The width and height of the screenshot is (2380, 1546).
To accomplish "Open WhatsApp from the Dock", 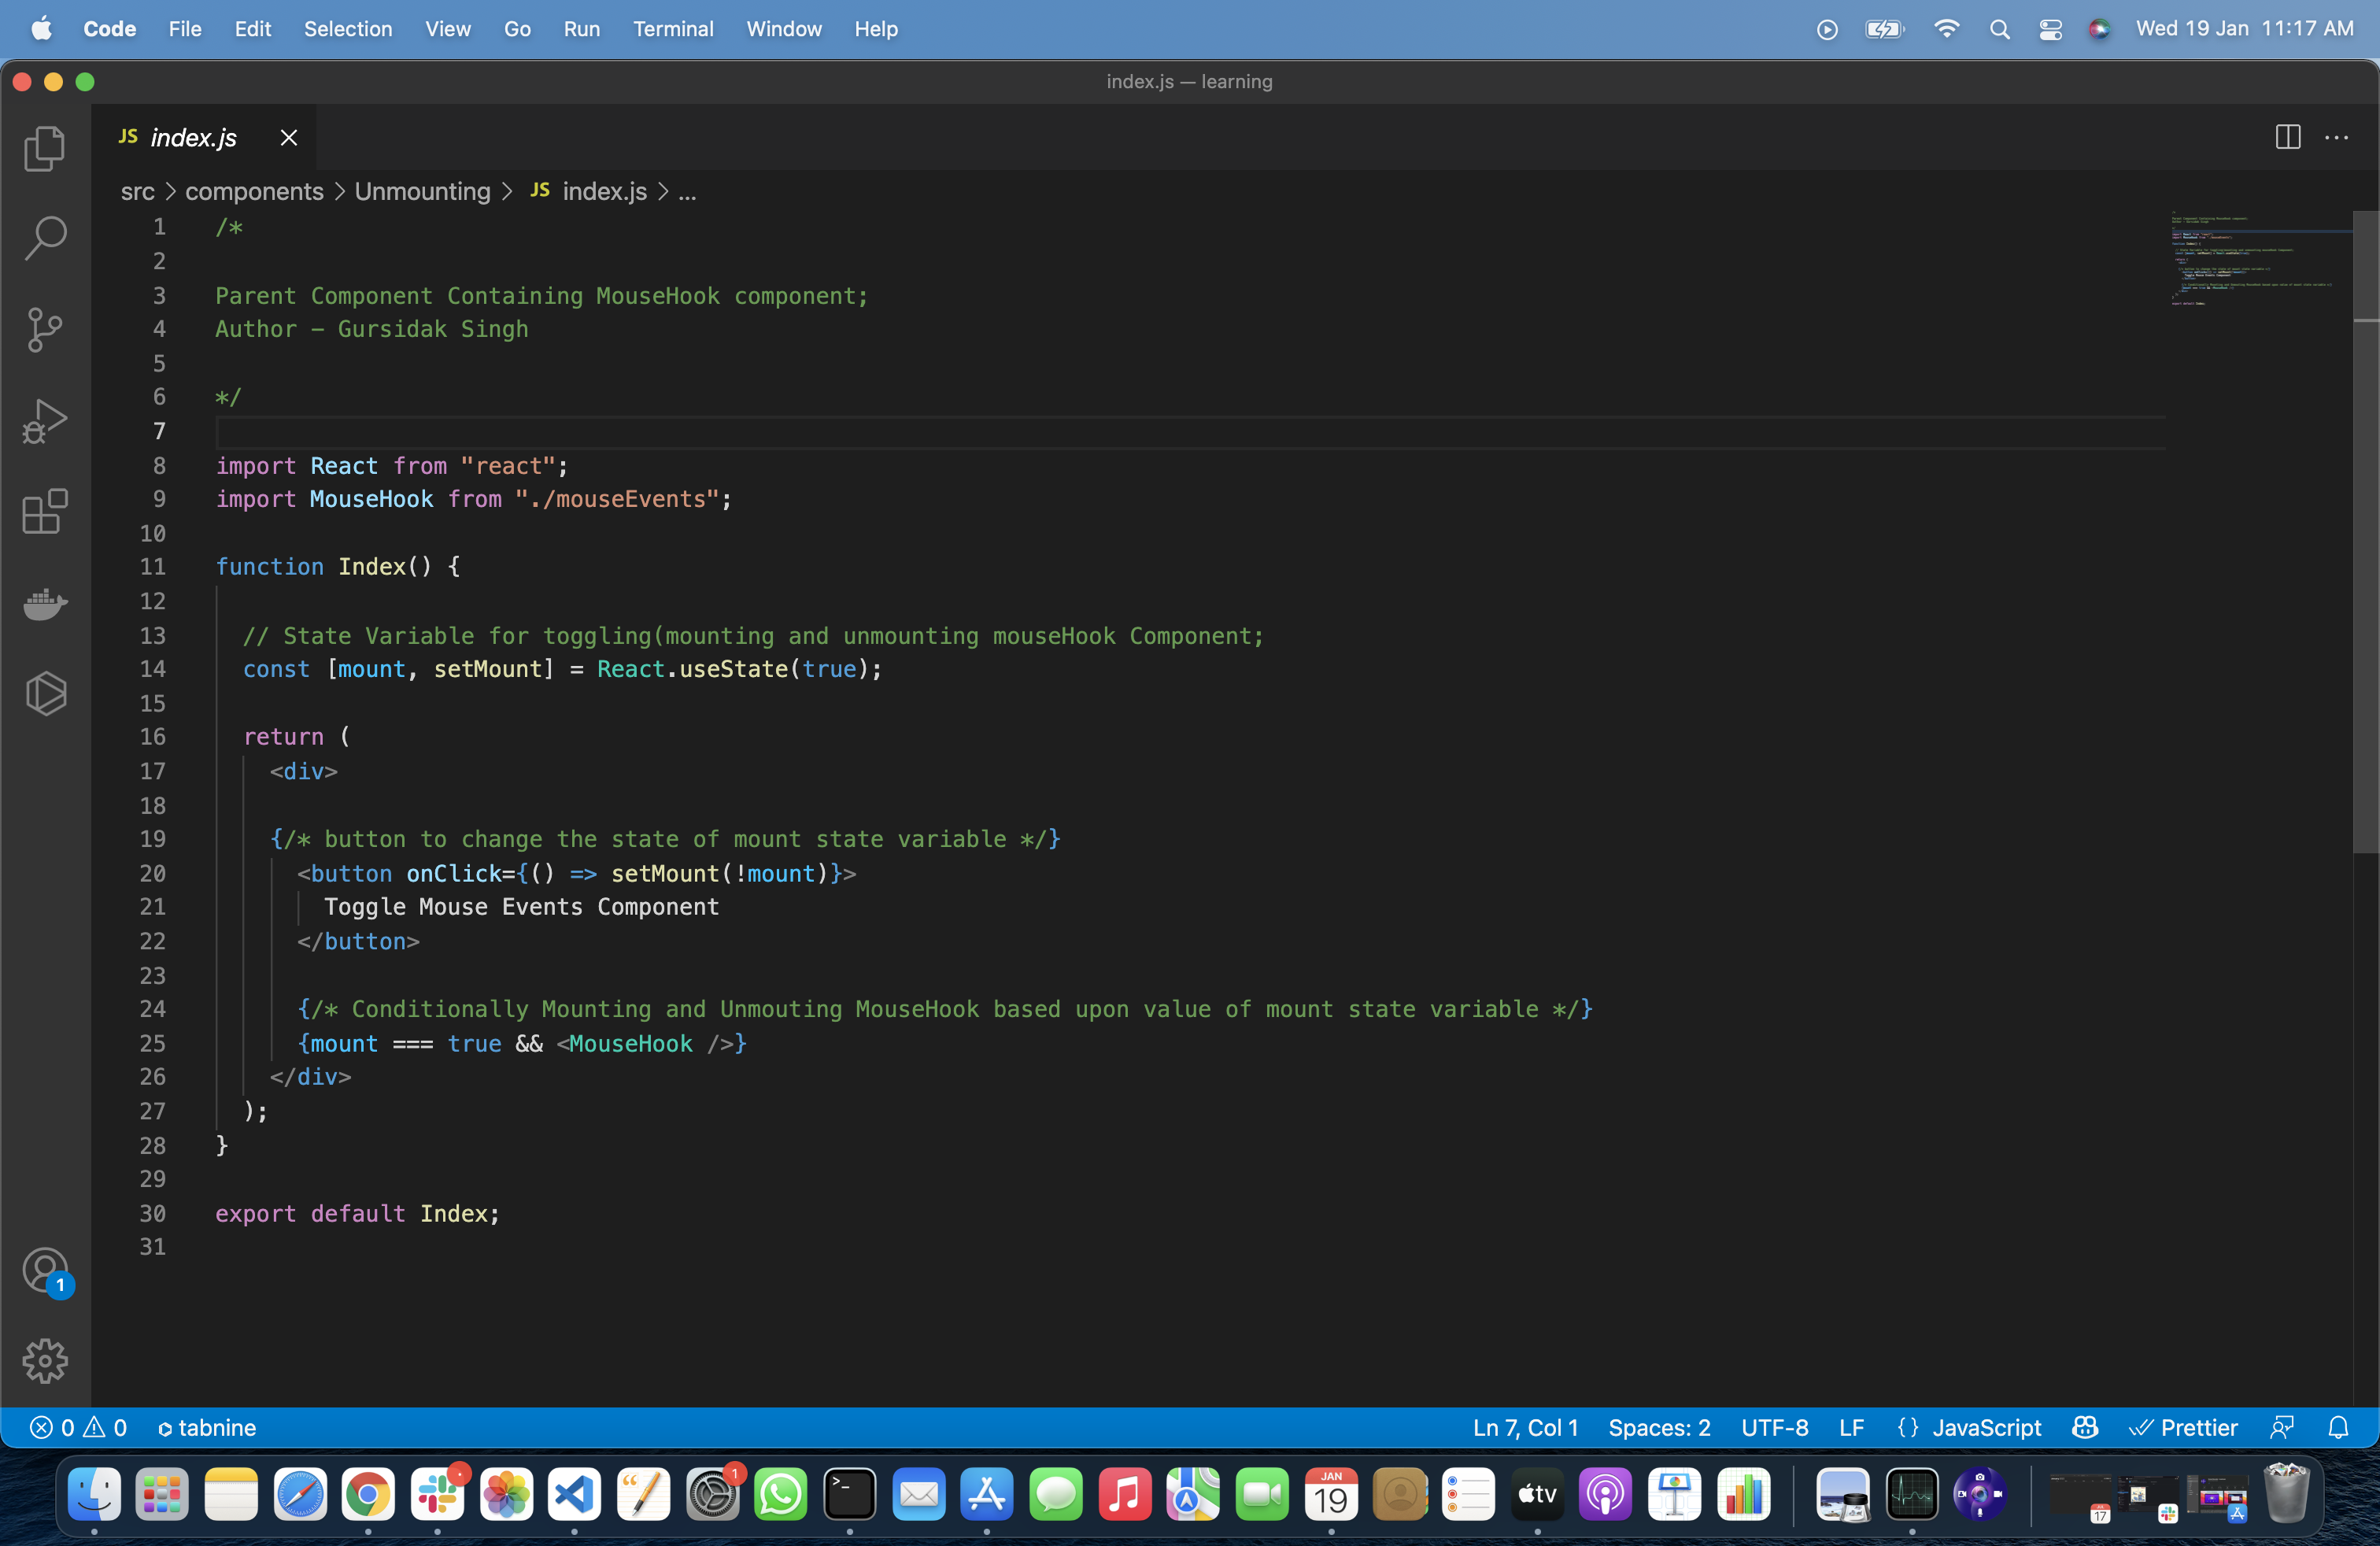I will pyautogui.click(x=781, y=1494).
